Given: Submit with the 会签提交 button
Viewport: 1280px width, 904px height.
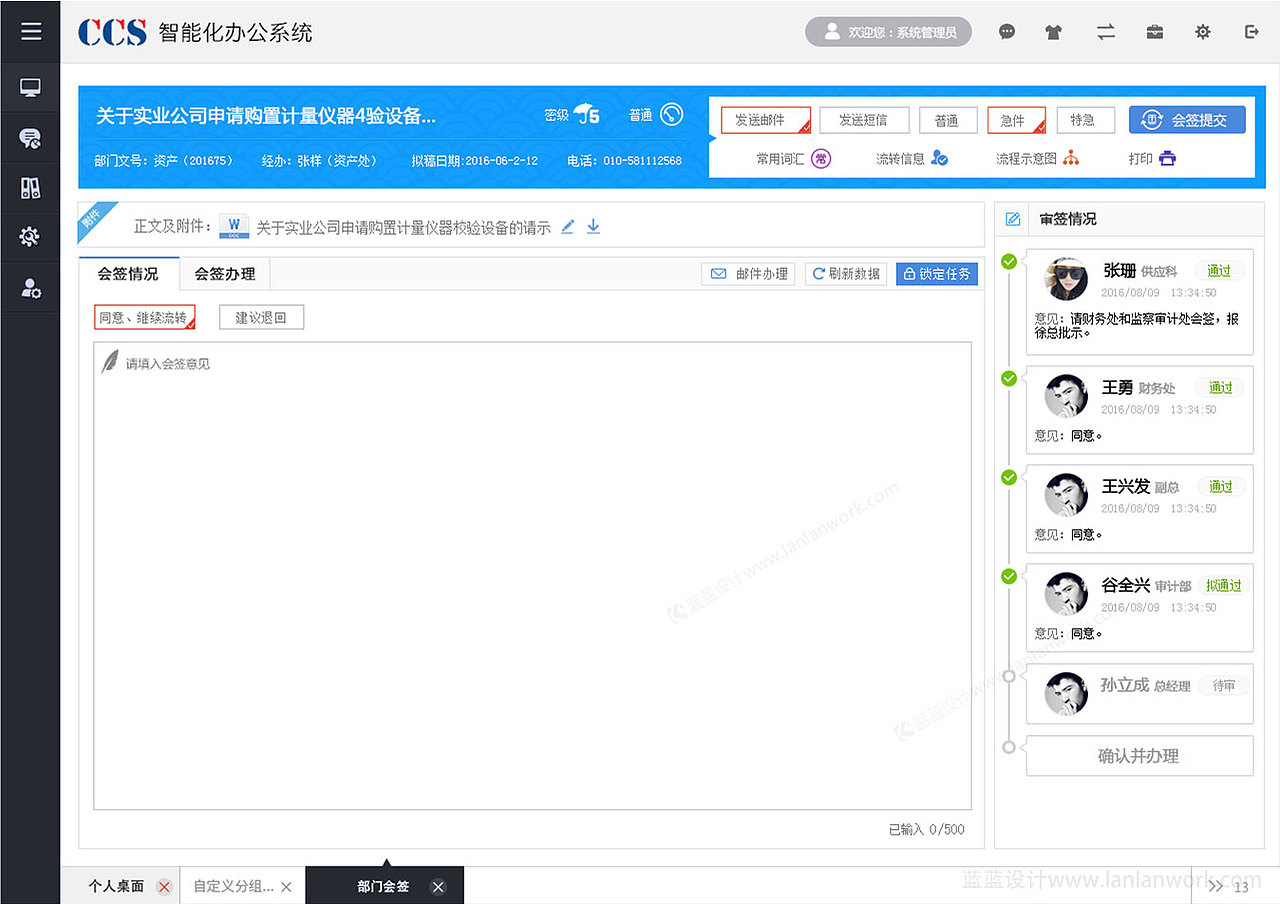Looking at the screenshot, I should click(1189, 119).
